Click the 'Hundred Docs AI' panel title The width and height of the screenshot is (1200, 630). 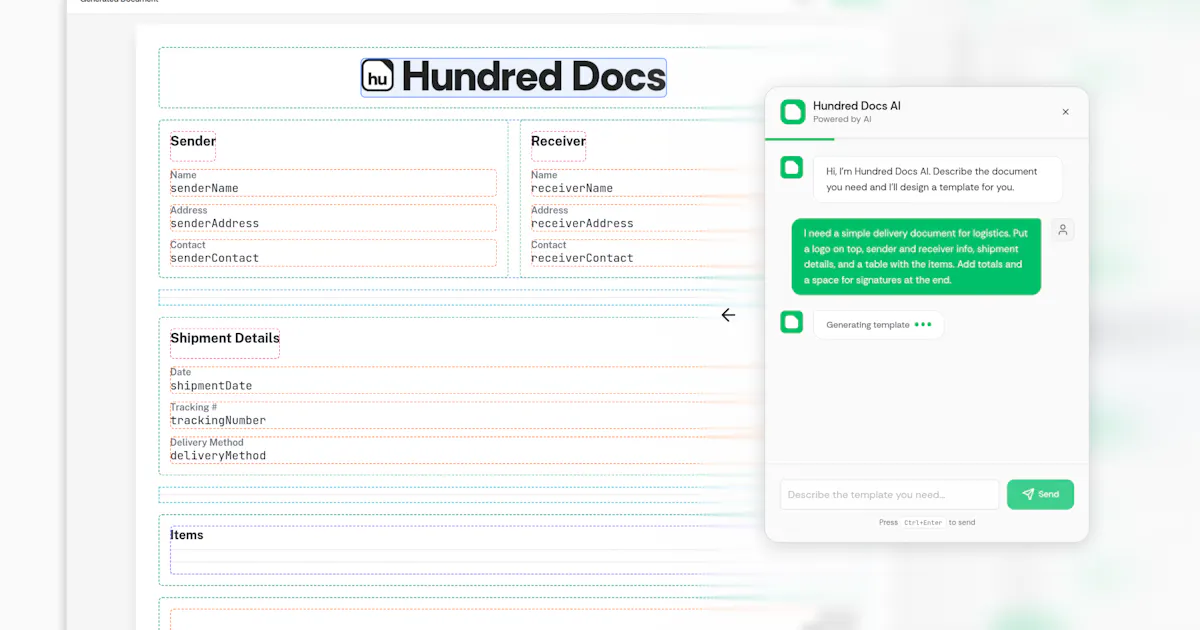pos(857,106)
